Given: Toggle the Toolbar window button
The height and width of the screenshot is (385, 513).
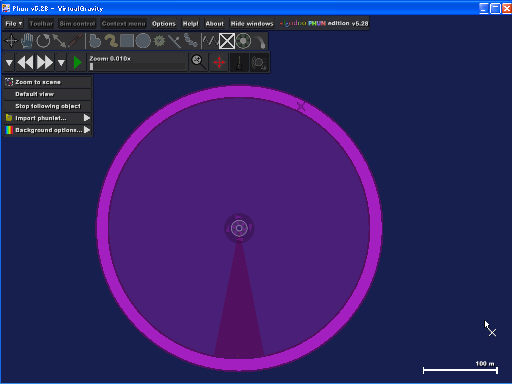Looking at the screenshot, I should [41, 24].
